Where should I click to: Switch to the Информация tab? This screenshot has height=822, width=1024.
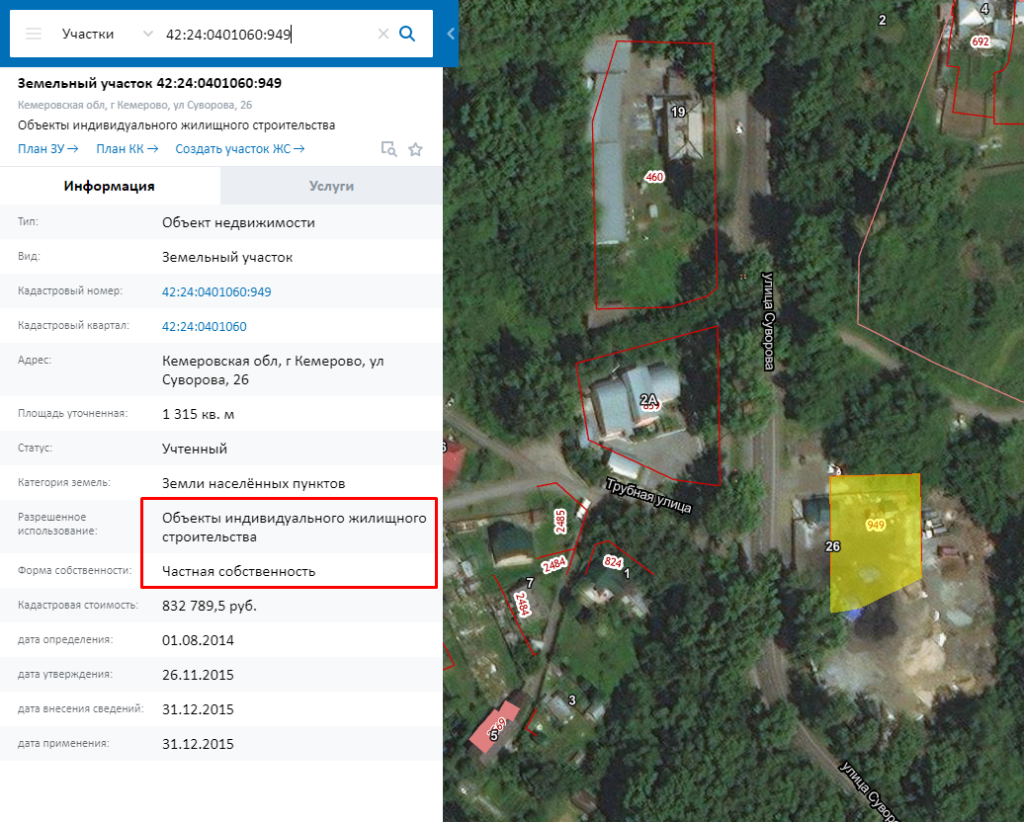click(x=109, y=186)
